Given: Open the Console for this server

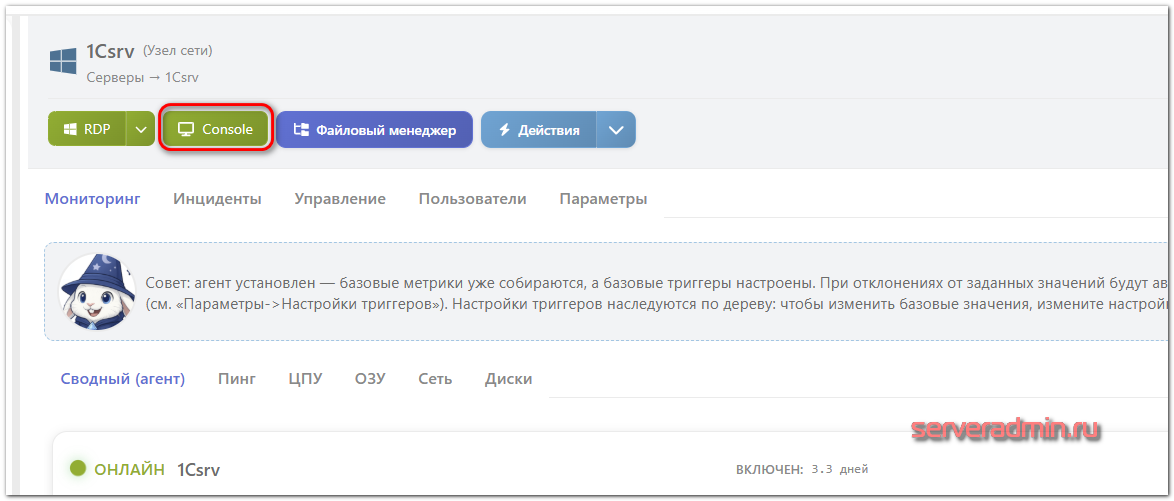Looking at the screenshot, I should pyautogui.click(x=215, y=129).
